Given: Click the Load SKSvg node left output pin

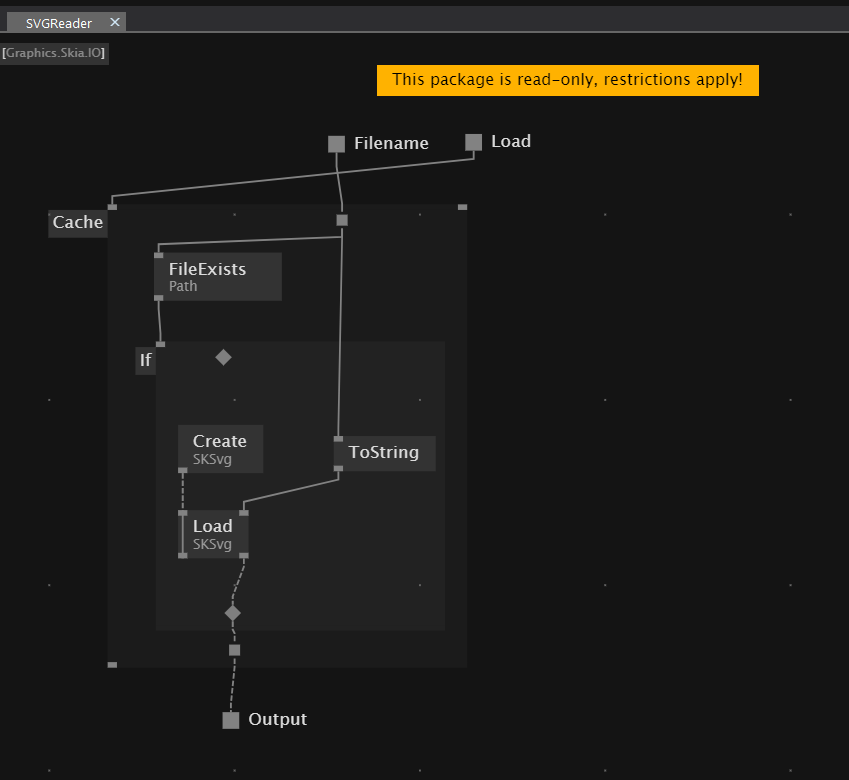Looking at the screenshot, I should tap(183, 555).
